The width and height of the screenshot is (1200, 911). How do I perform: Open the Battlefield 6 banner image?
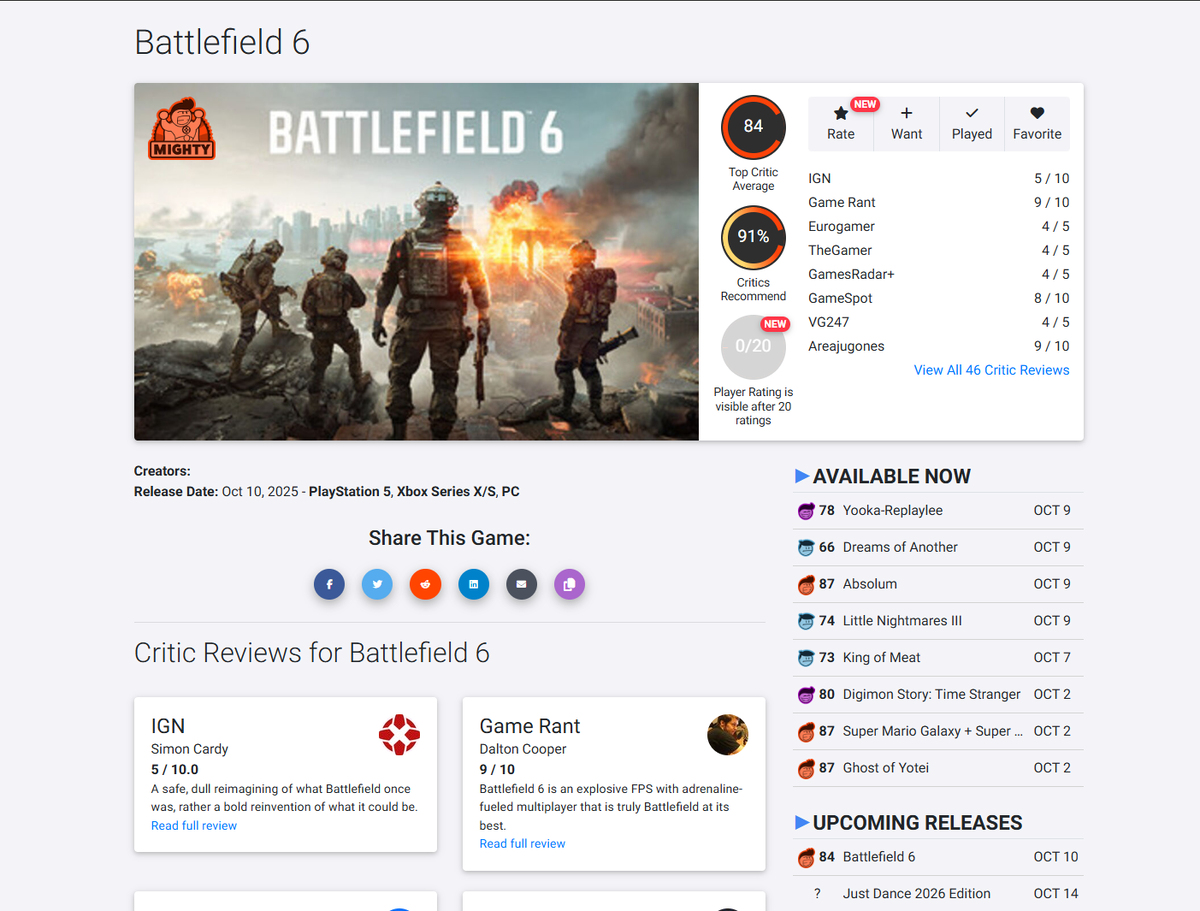[x=416, y=262]
